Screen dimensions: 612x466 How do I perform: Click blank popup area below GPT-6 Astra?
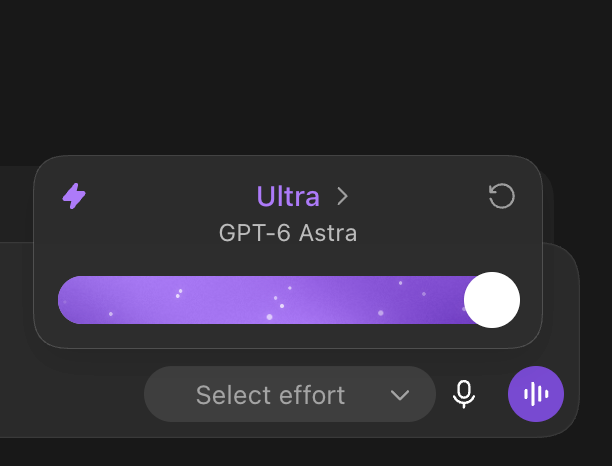pos(288,260)
